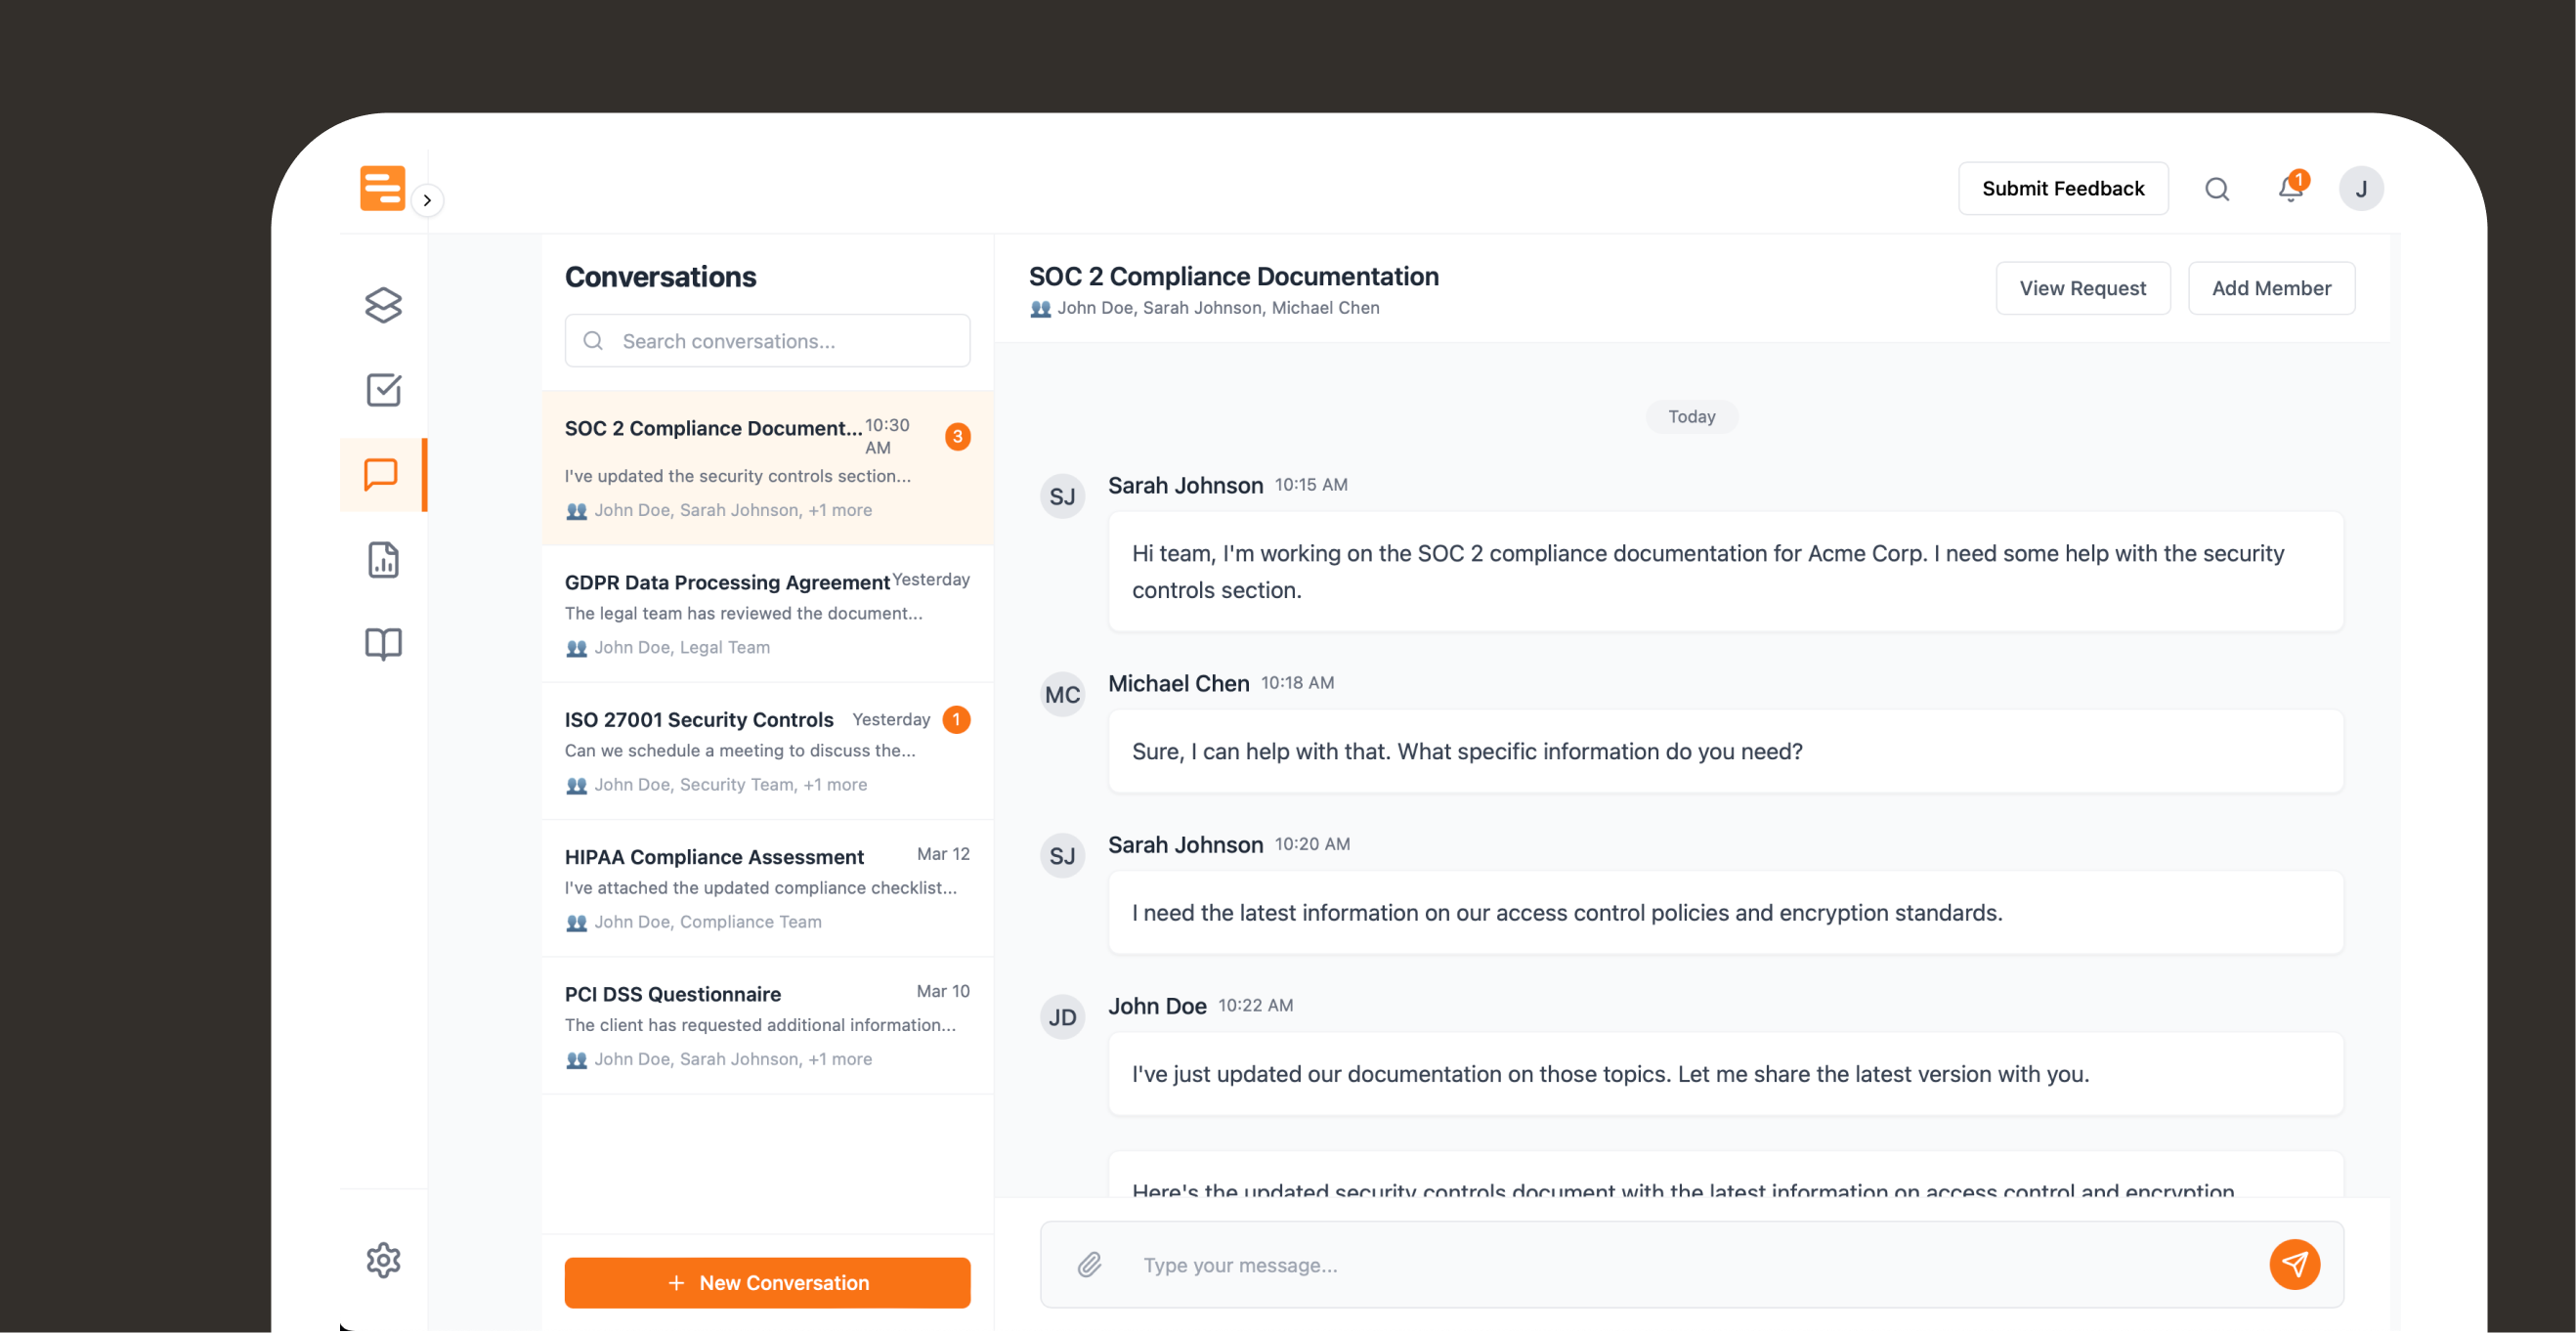Open the layers stack sidebar icon

(383, 305)
